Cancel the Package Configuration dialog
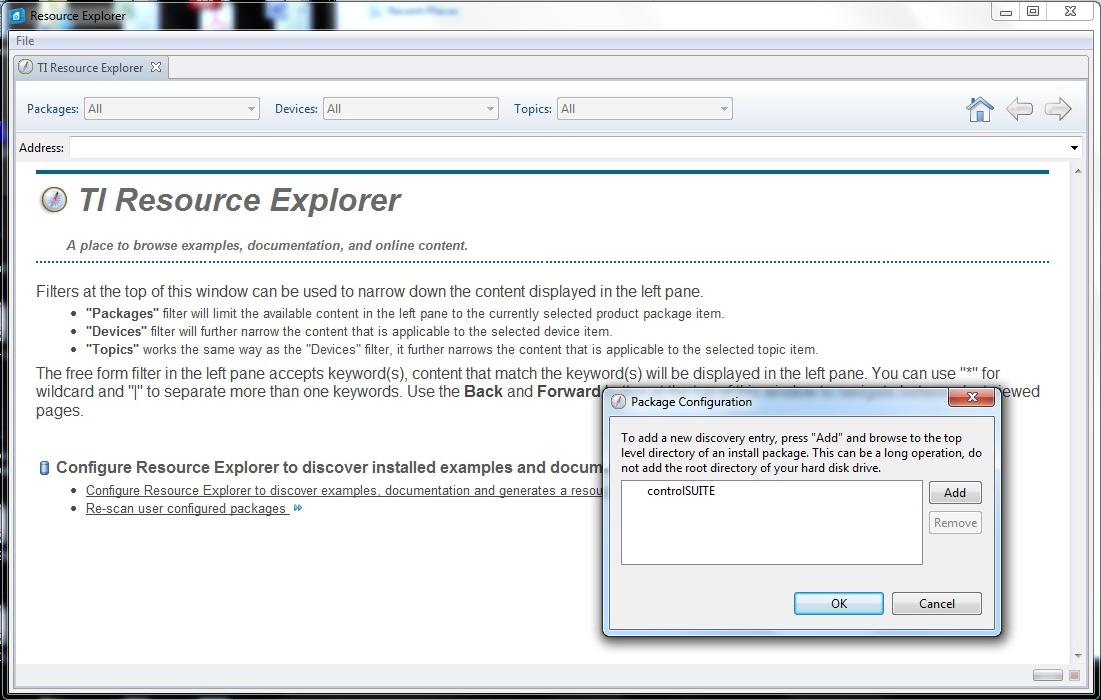1101x700 pixels. (936, 603)
